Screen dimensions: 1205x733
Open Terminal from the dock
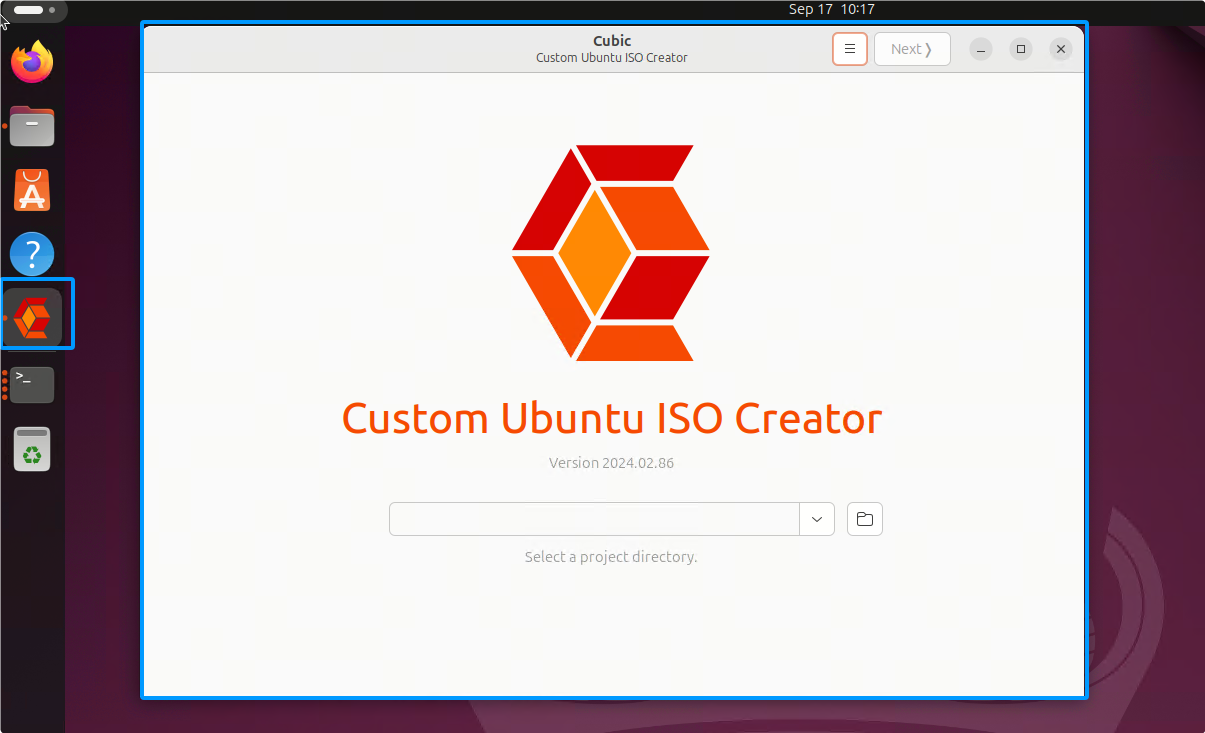pos(32,384)
